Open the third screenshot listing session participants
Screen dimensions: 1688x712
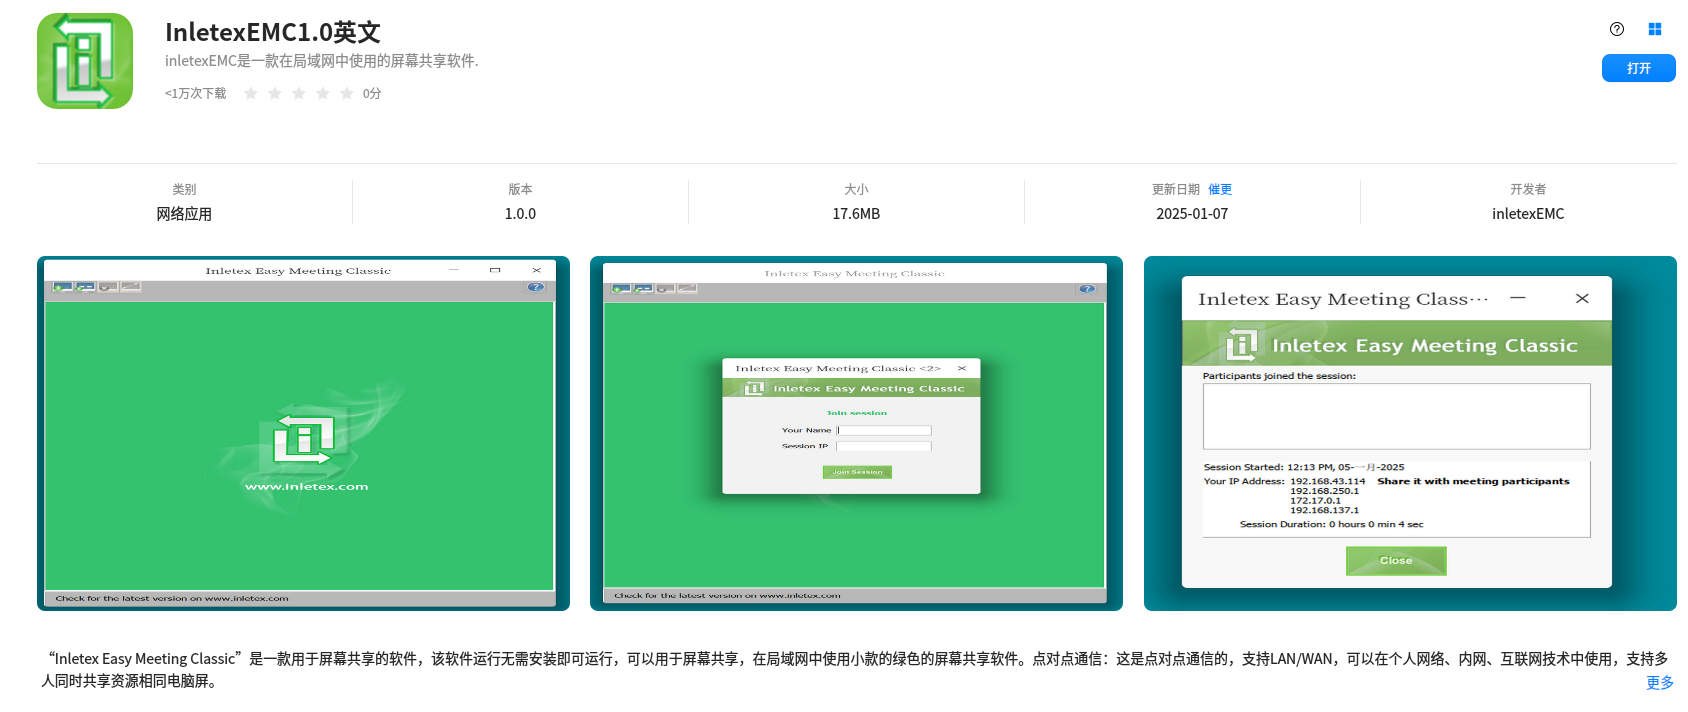click(1410, 433)
